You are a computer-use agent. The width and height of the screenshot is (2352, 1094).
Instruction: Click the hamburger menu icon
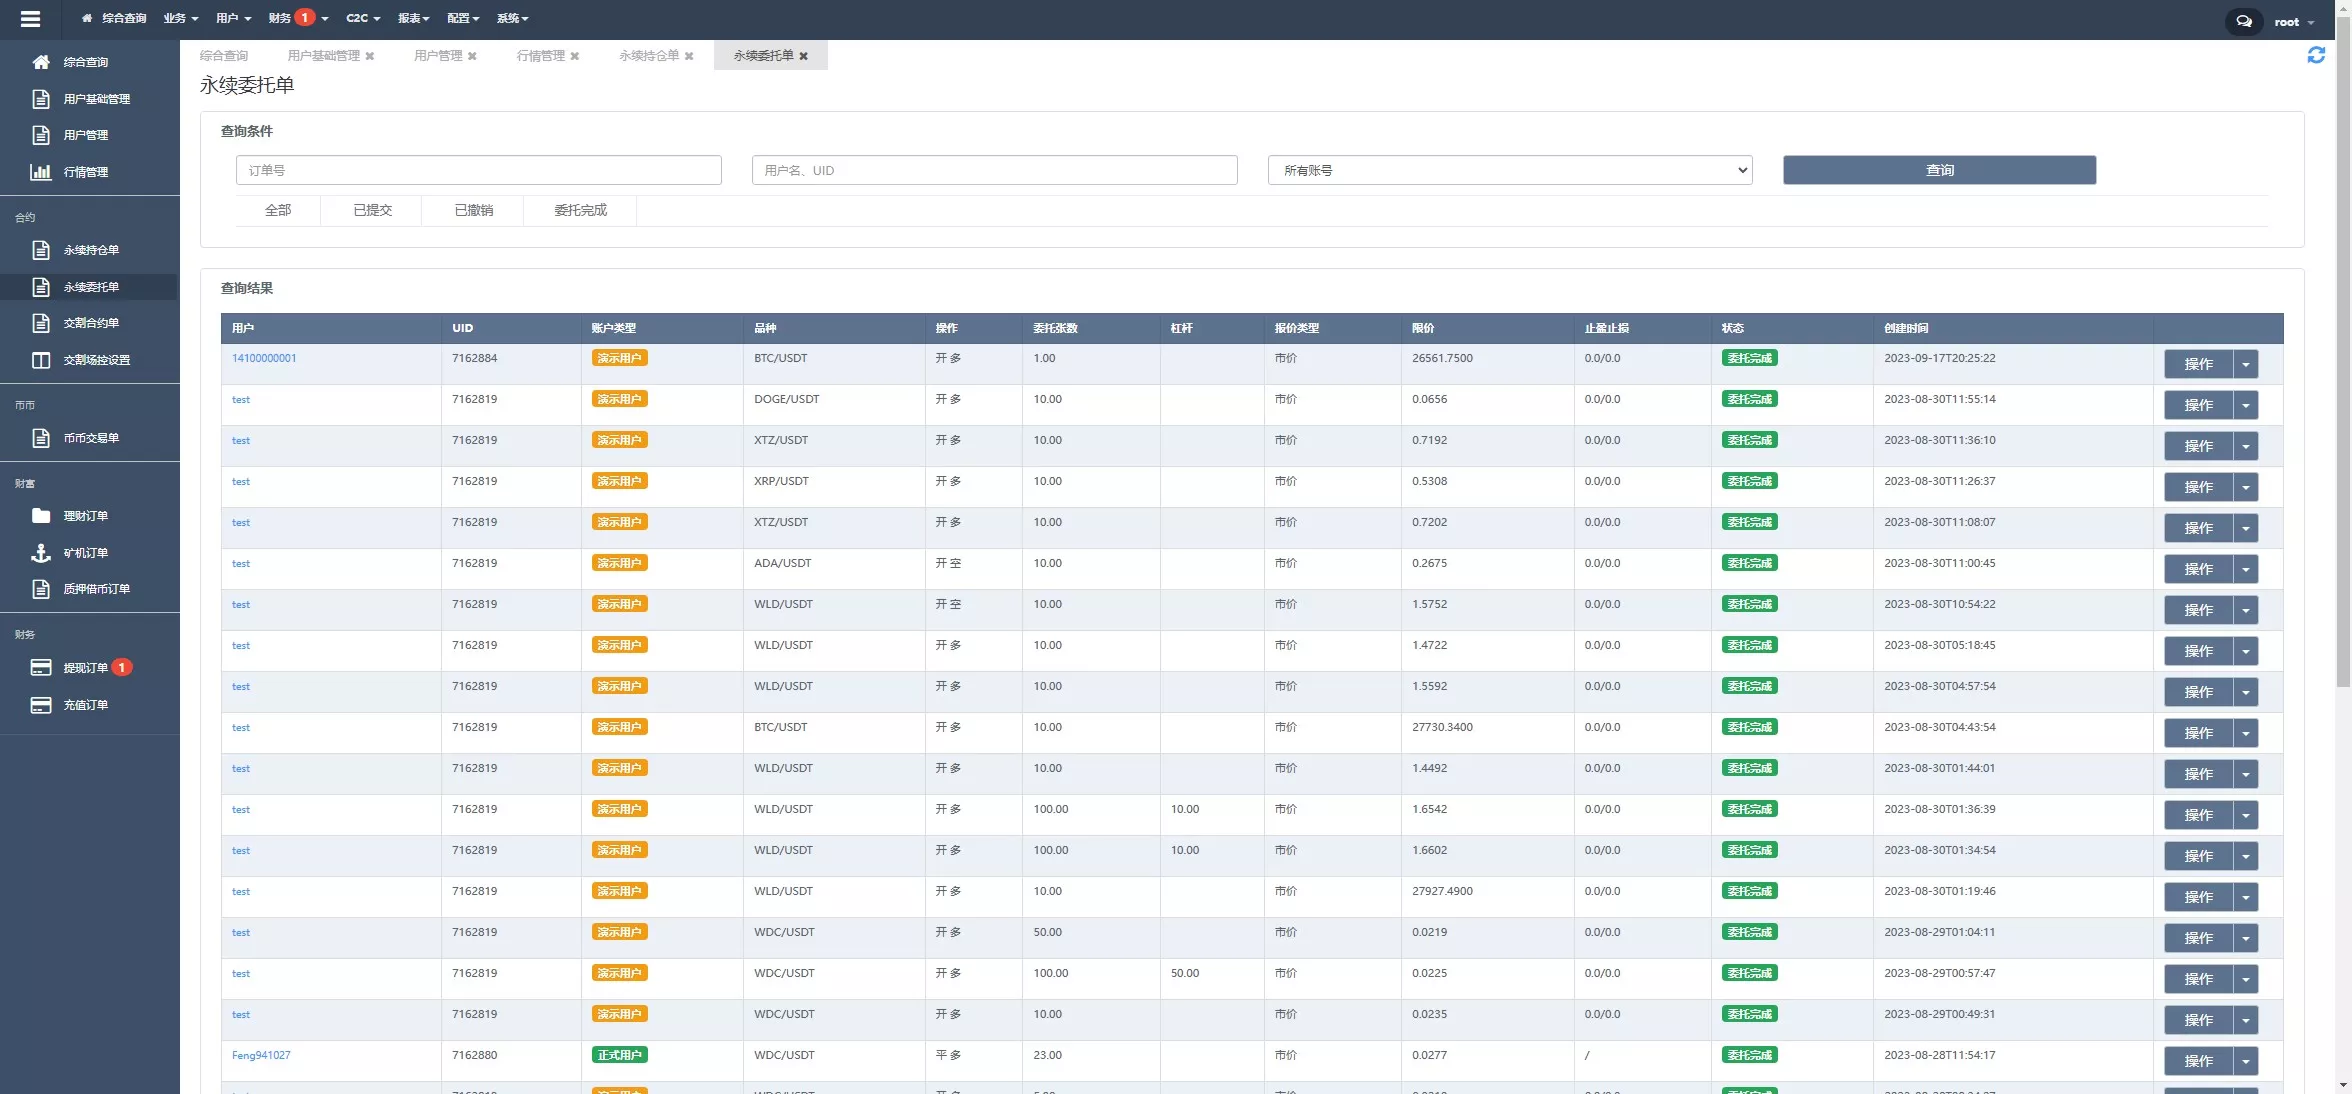click(x=30, y=18)
